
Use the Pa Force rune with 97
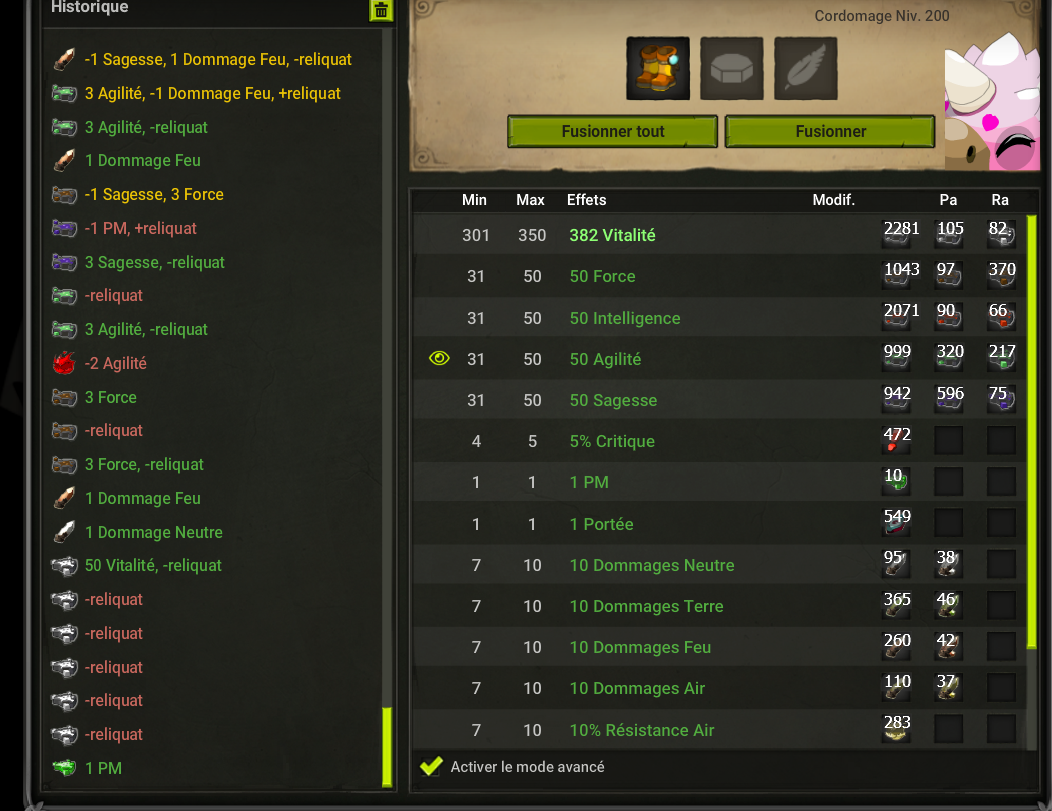click(x=949, y=275)
